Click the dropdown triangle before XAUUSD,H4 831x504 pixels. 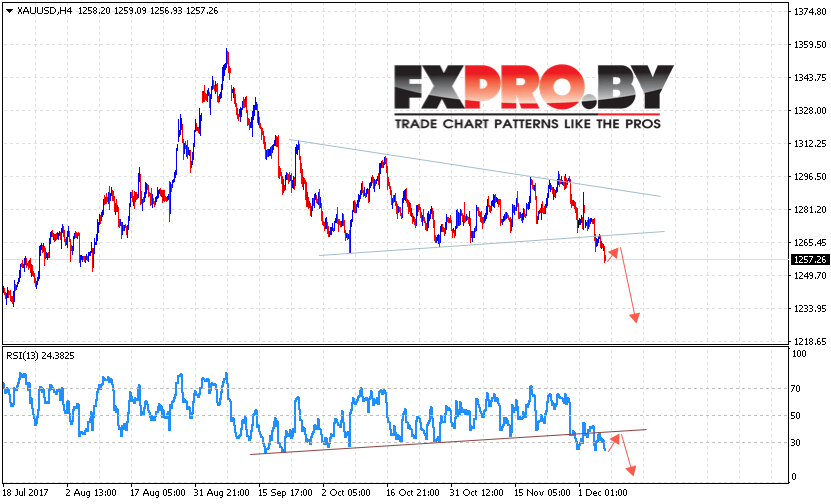coord(9,11)
